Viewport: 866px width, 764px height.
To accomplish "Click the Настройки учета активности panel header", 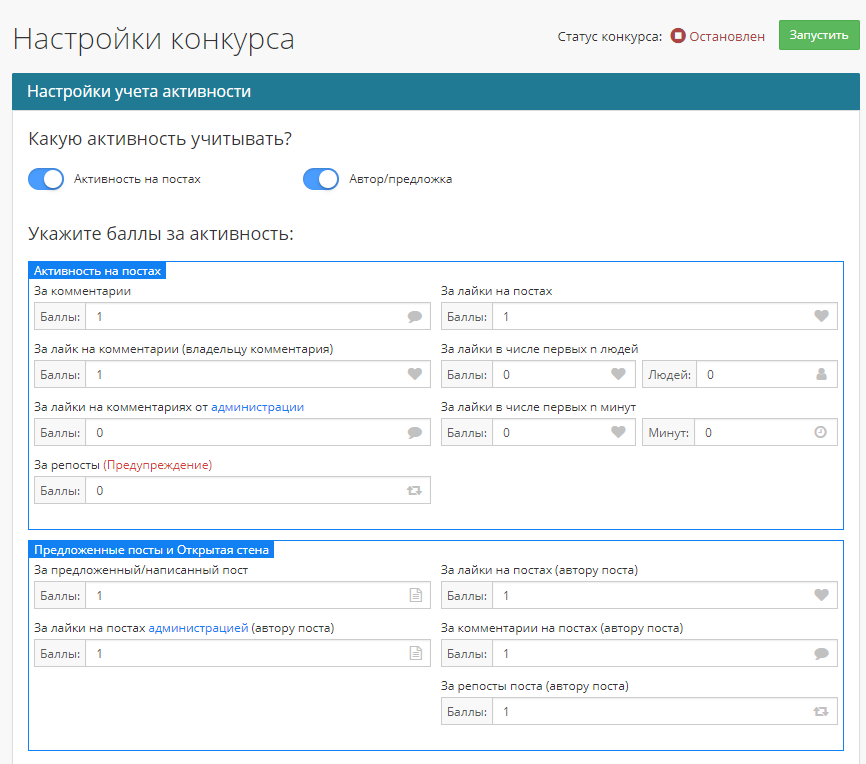I will (x=436, y=92).
